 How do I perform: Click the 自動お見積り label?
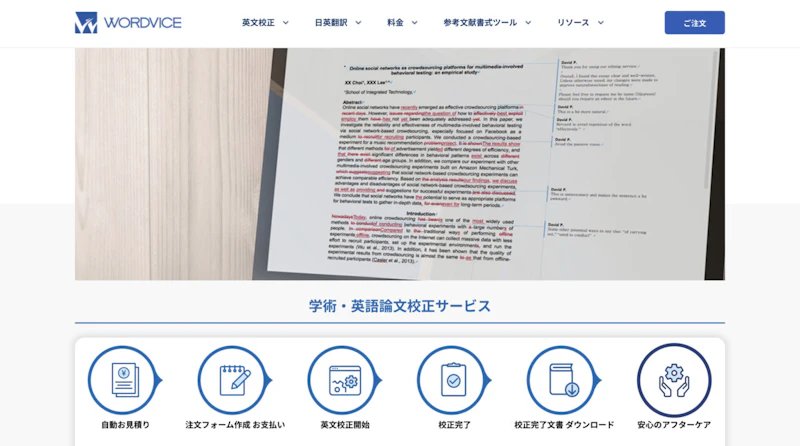click(x=125, y=425)
